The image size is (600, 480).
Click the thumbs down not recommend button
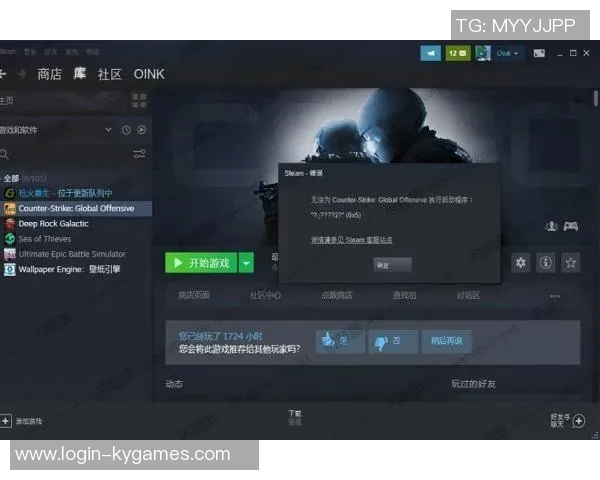[392, 341]
